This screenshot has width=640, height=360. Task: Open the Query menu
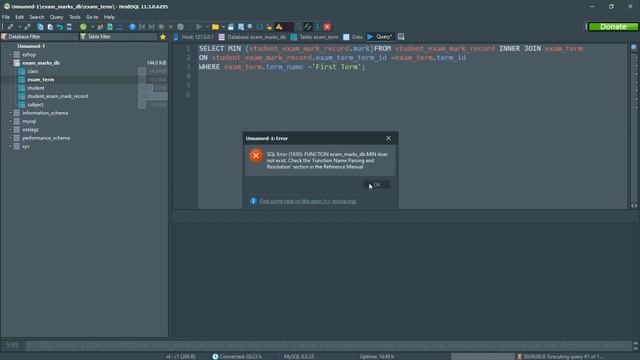pyautogui.click(x=56, y=17)
